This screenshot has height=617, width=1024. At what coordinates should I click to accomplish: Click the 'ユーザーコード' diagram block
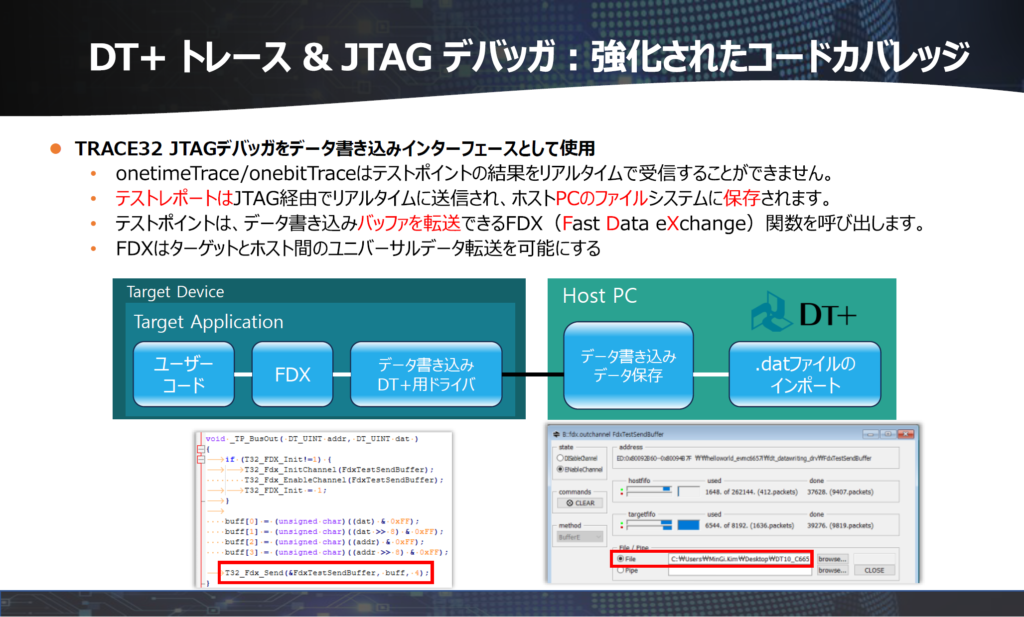[184, 374]
